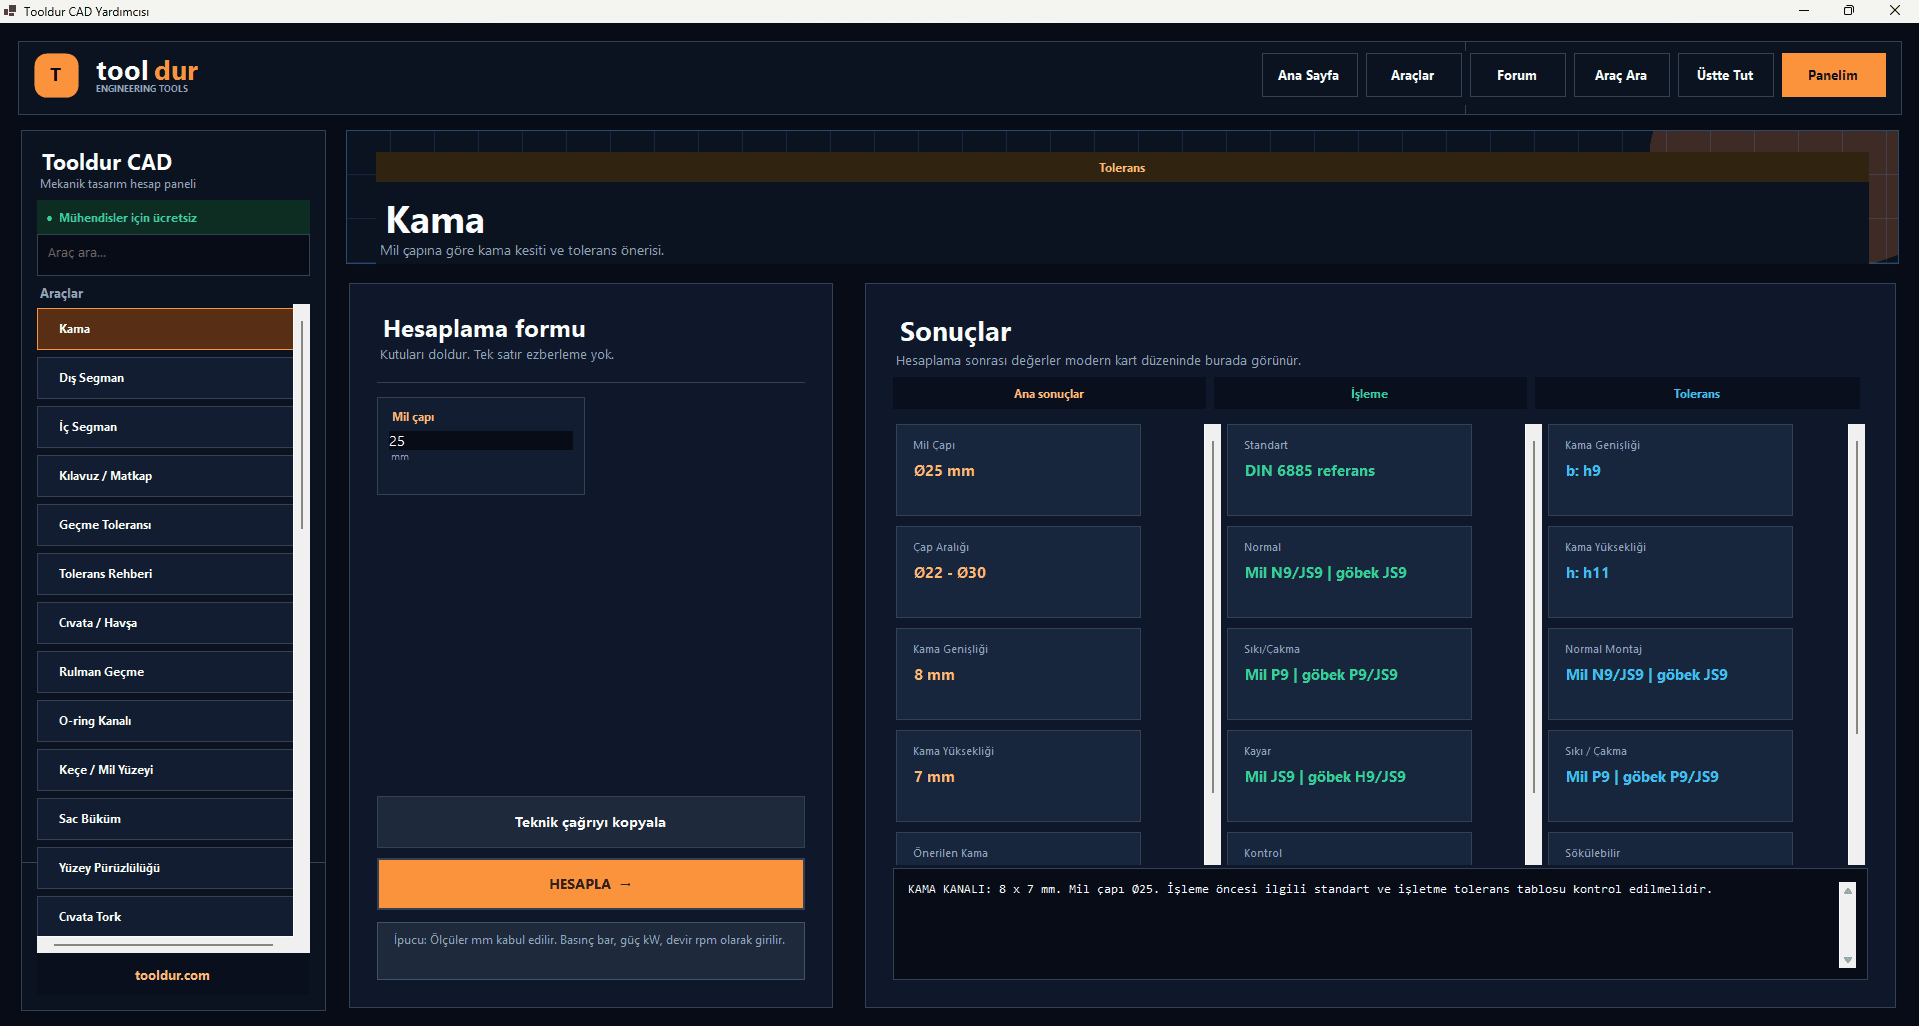
Task: Select the Kılavuz / Matkap tool
Action: pyautogui.click(x=165, y=476)
